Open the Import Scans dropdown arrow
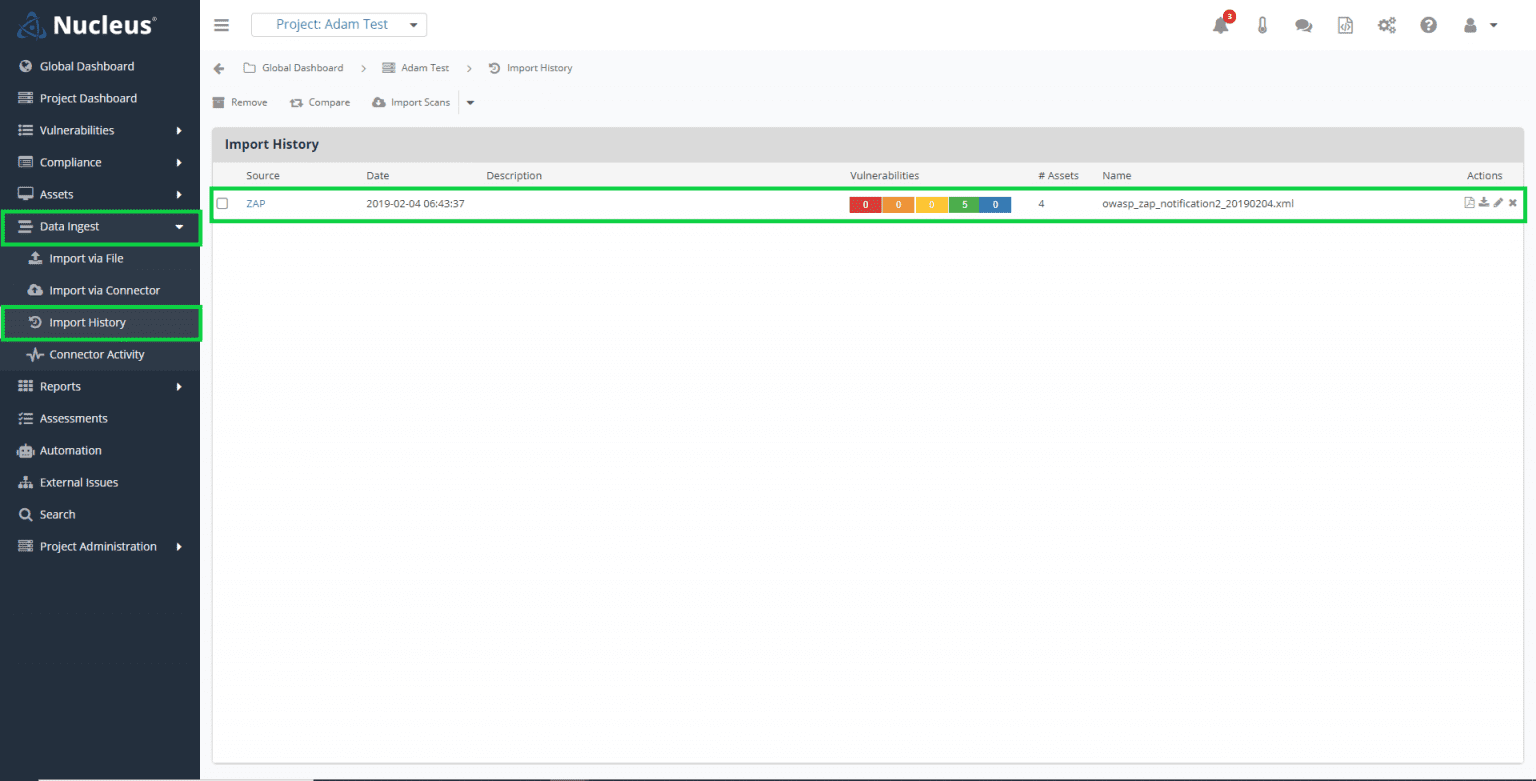This screenshot has width=1536, height=781. [x=469, y=102]
